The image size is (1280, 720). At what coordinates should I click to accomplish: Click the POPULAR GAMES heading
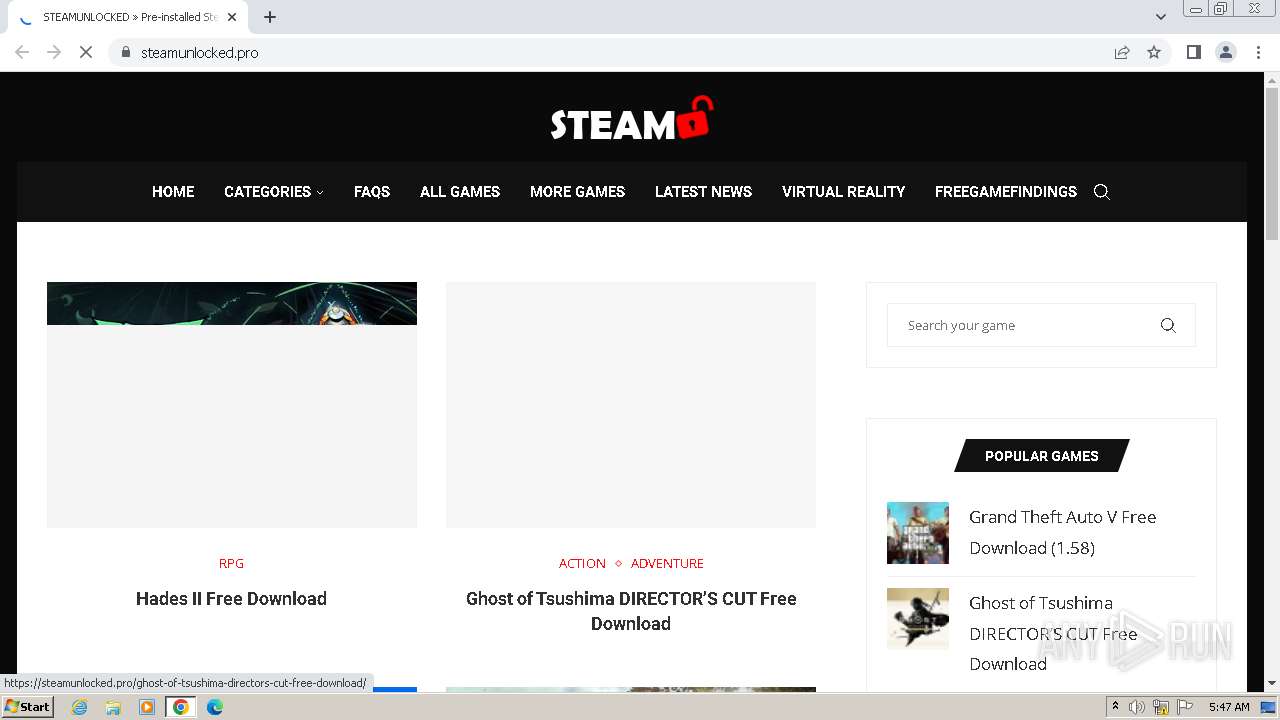point(1042,456)
